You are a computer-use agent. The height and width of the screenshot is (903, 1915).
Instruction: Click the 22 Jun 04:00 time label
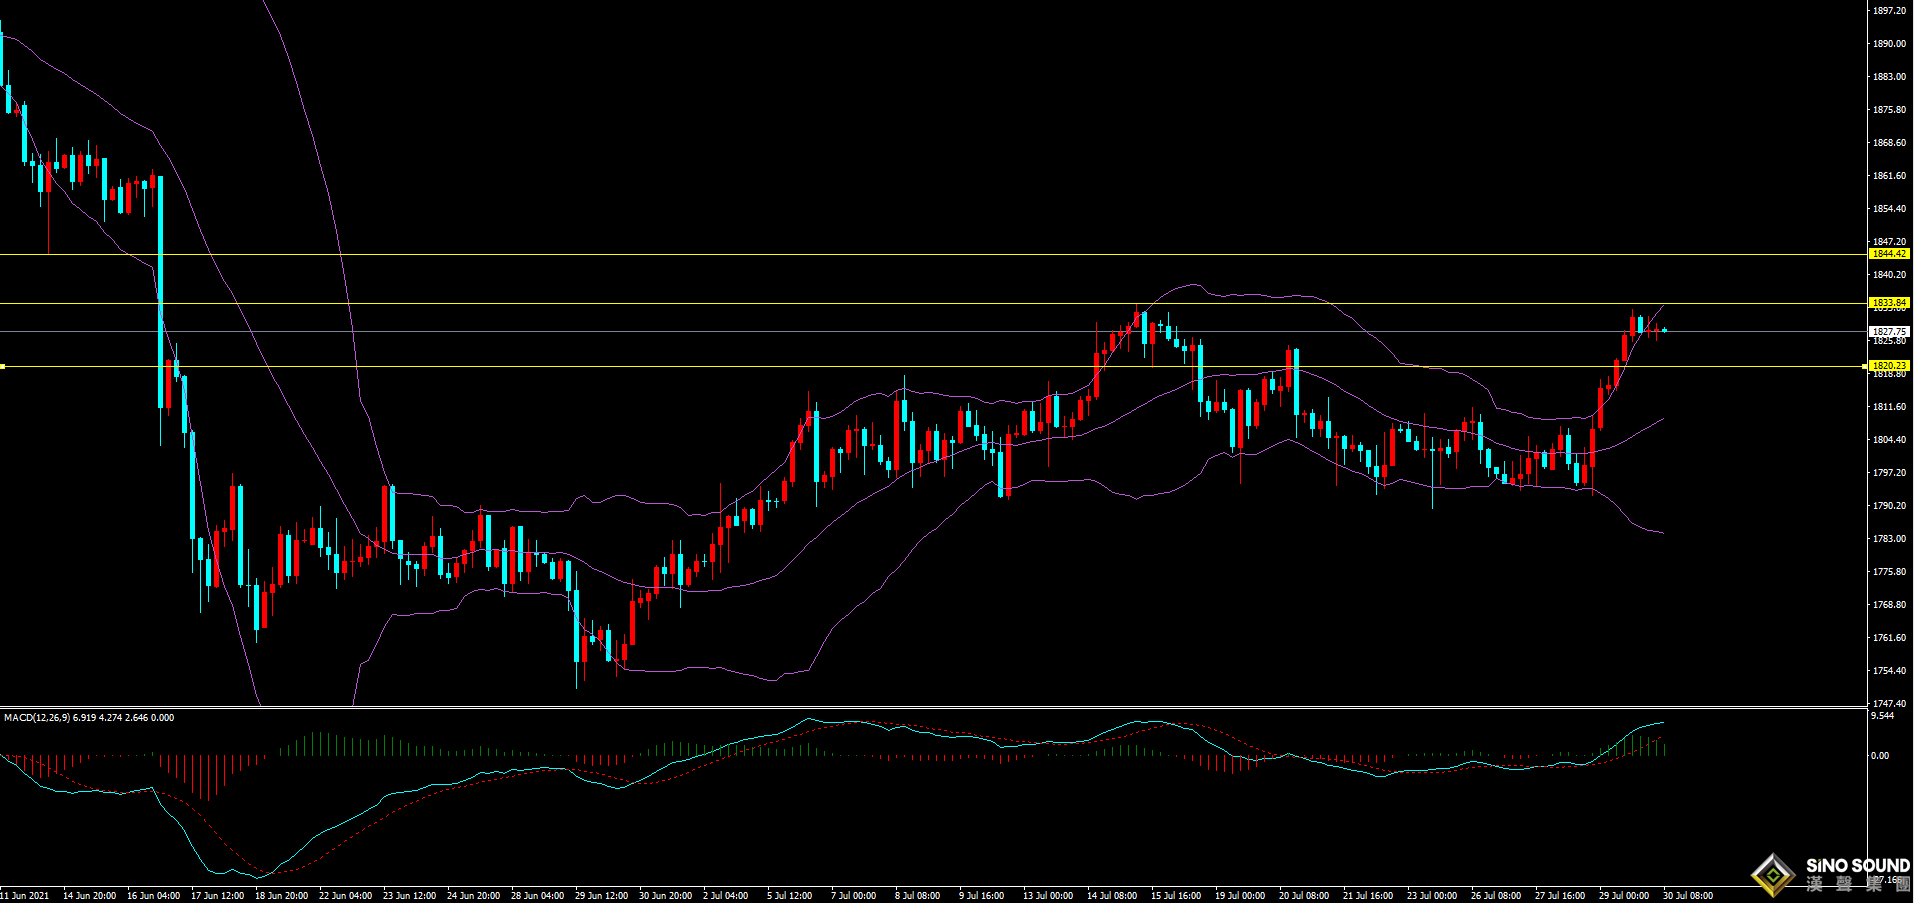click(345, 896)
